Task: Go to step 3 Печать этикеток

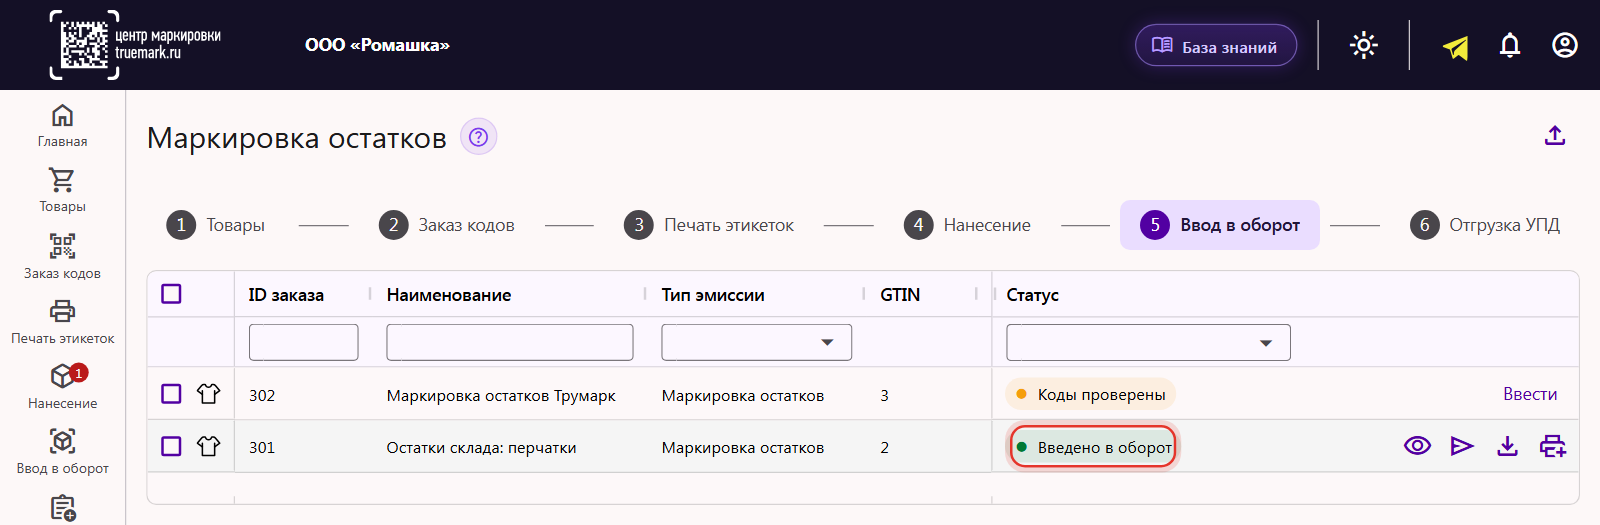Action: coord(709,225)
